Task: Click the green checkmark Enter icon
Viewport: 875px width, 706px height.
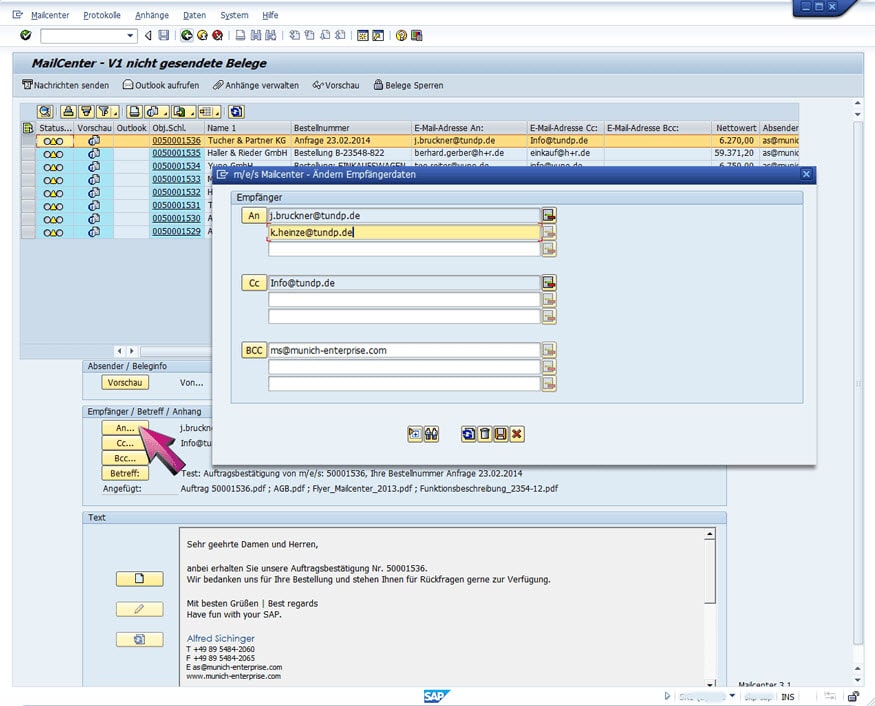Action: [25, 36]
